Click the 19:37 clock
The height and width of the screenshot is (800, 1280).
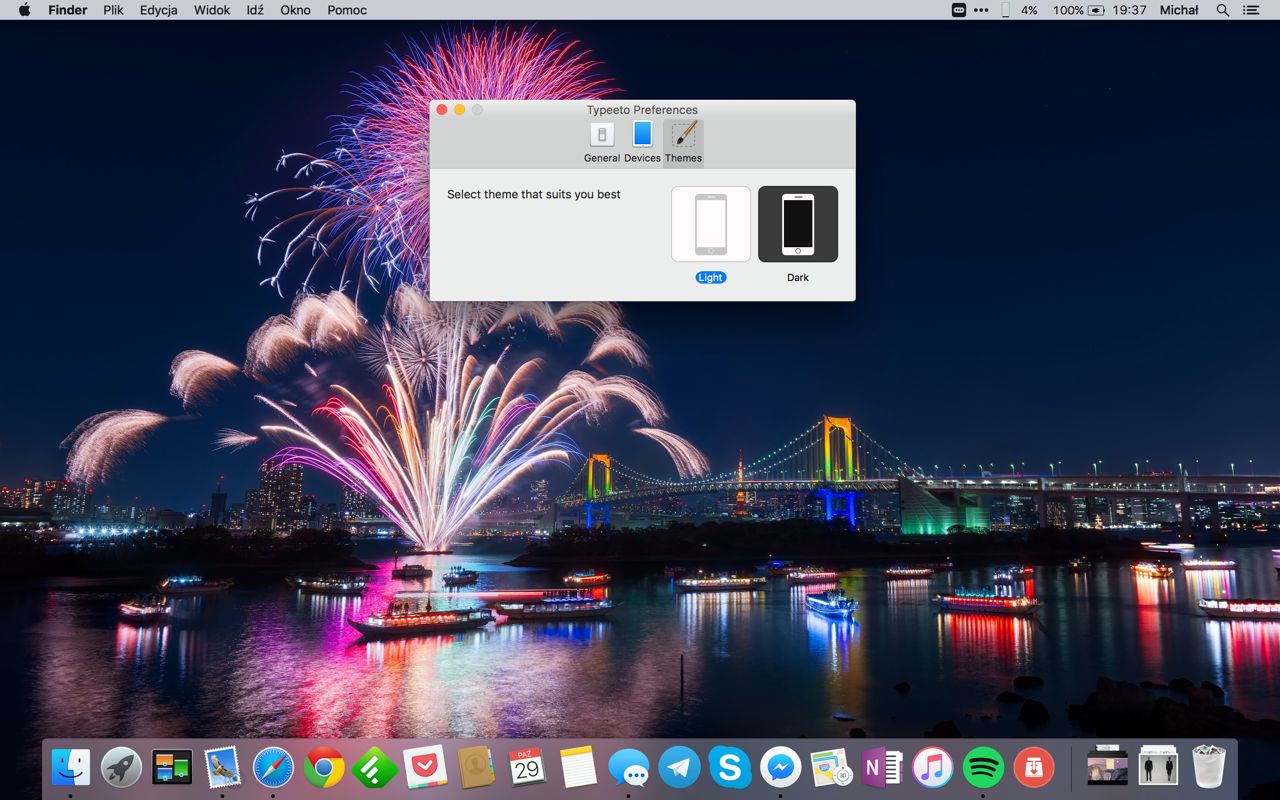[1129, 10]
